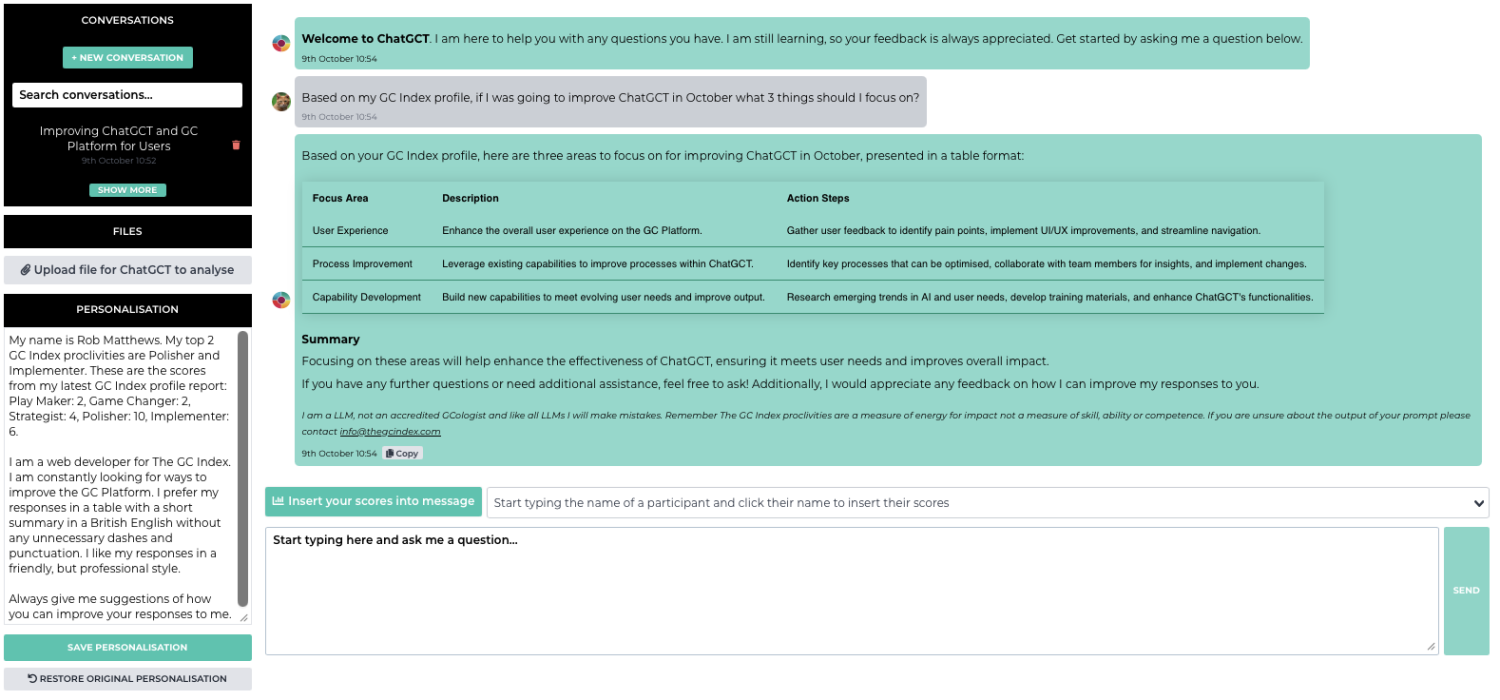Click the user profile avatar beside the question

[x=282, y=102]
